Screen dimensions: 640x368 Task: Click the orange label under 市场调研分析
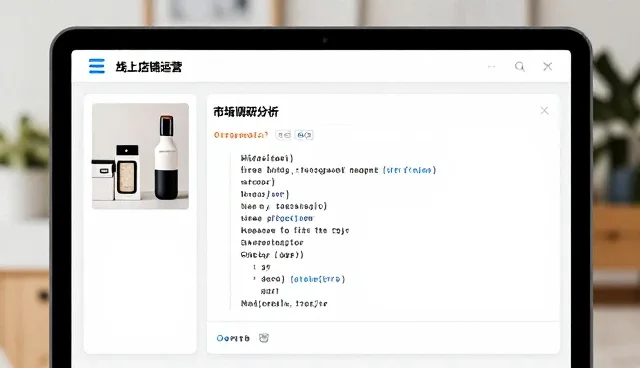pyautogui.click(x=241, y=135)
